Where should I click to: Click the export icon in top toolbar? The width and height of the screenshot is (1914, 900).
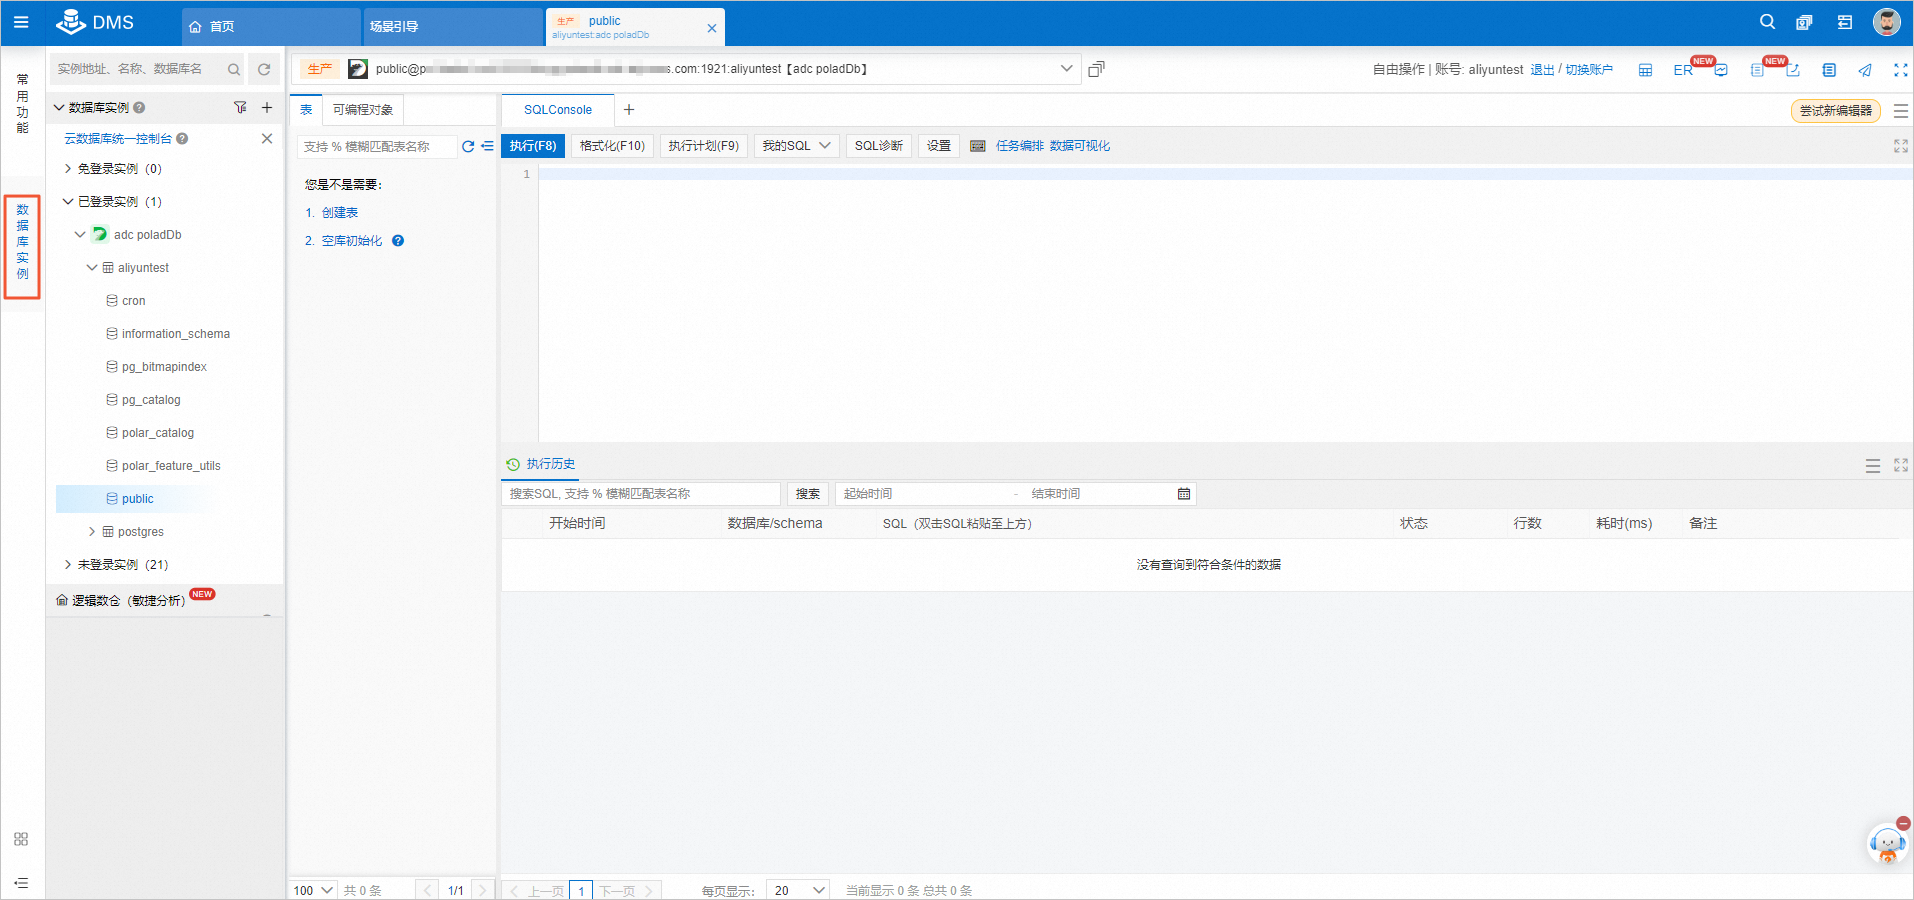pyautogui.click(x=1793, y=70)
